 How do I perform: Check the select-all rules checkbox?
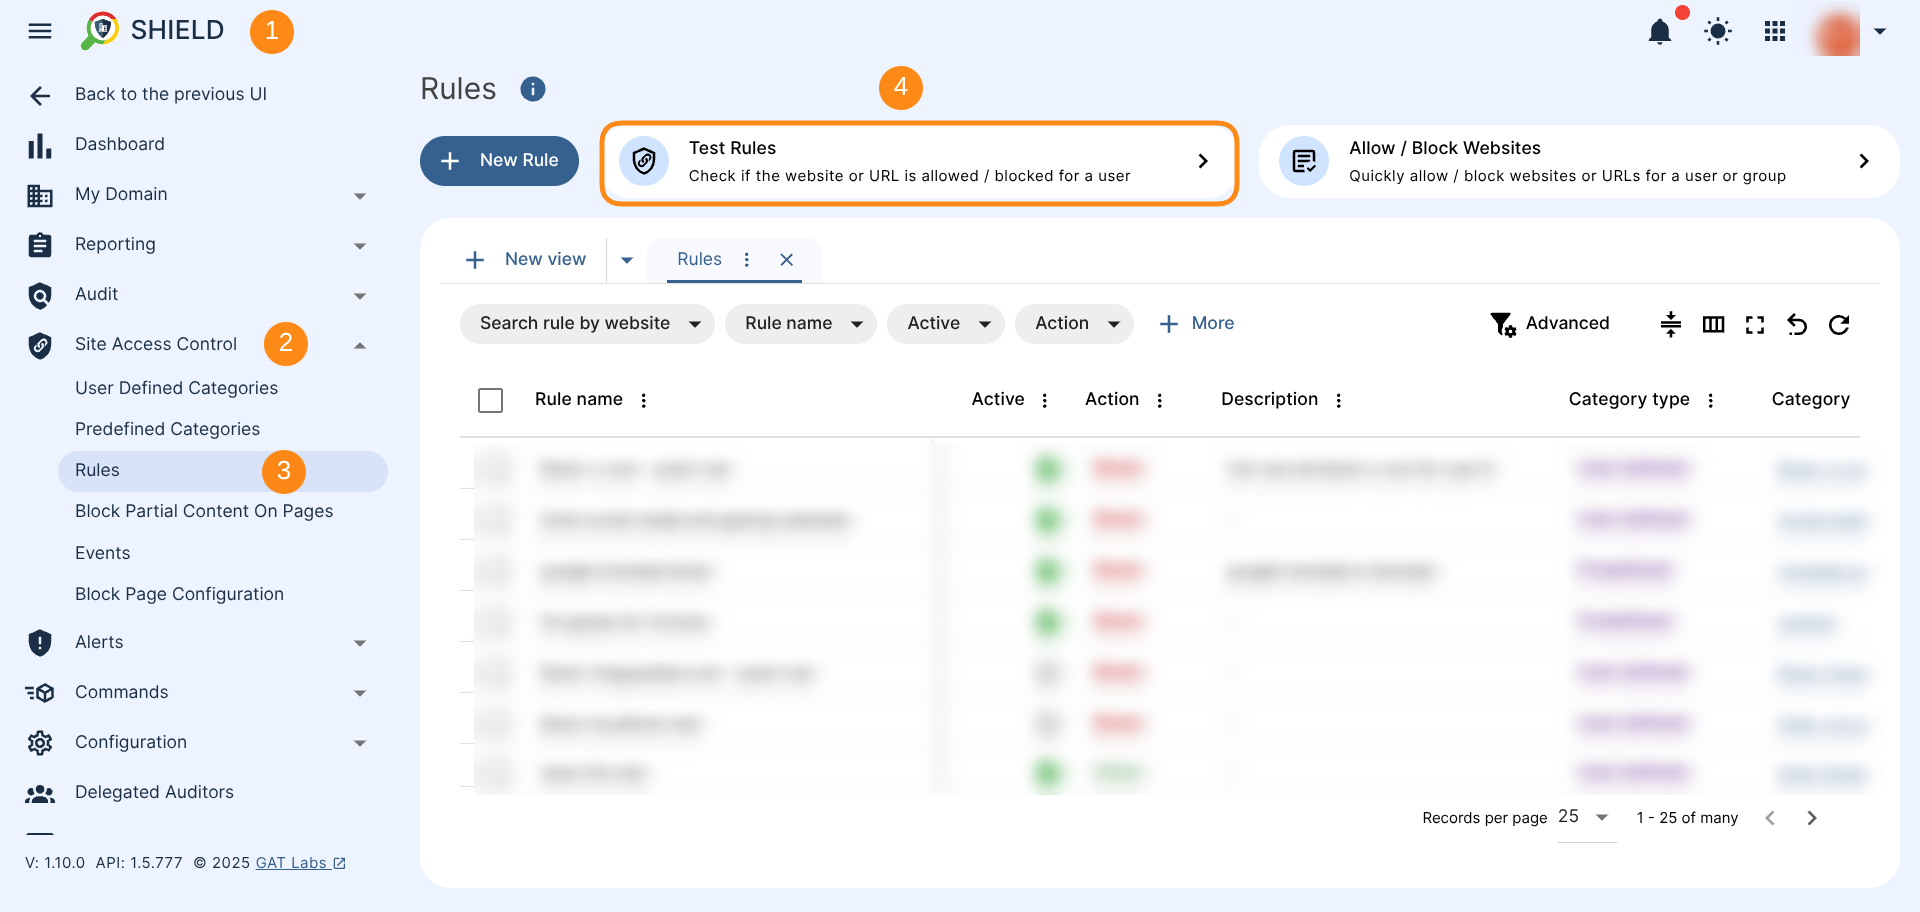pyautogui.click(x=490, y=401)
